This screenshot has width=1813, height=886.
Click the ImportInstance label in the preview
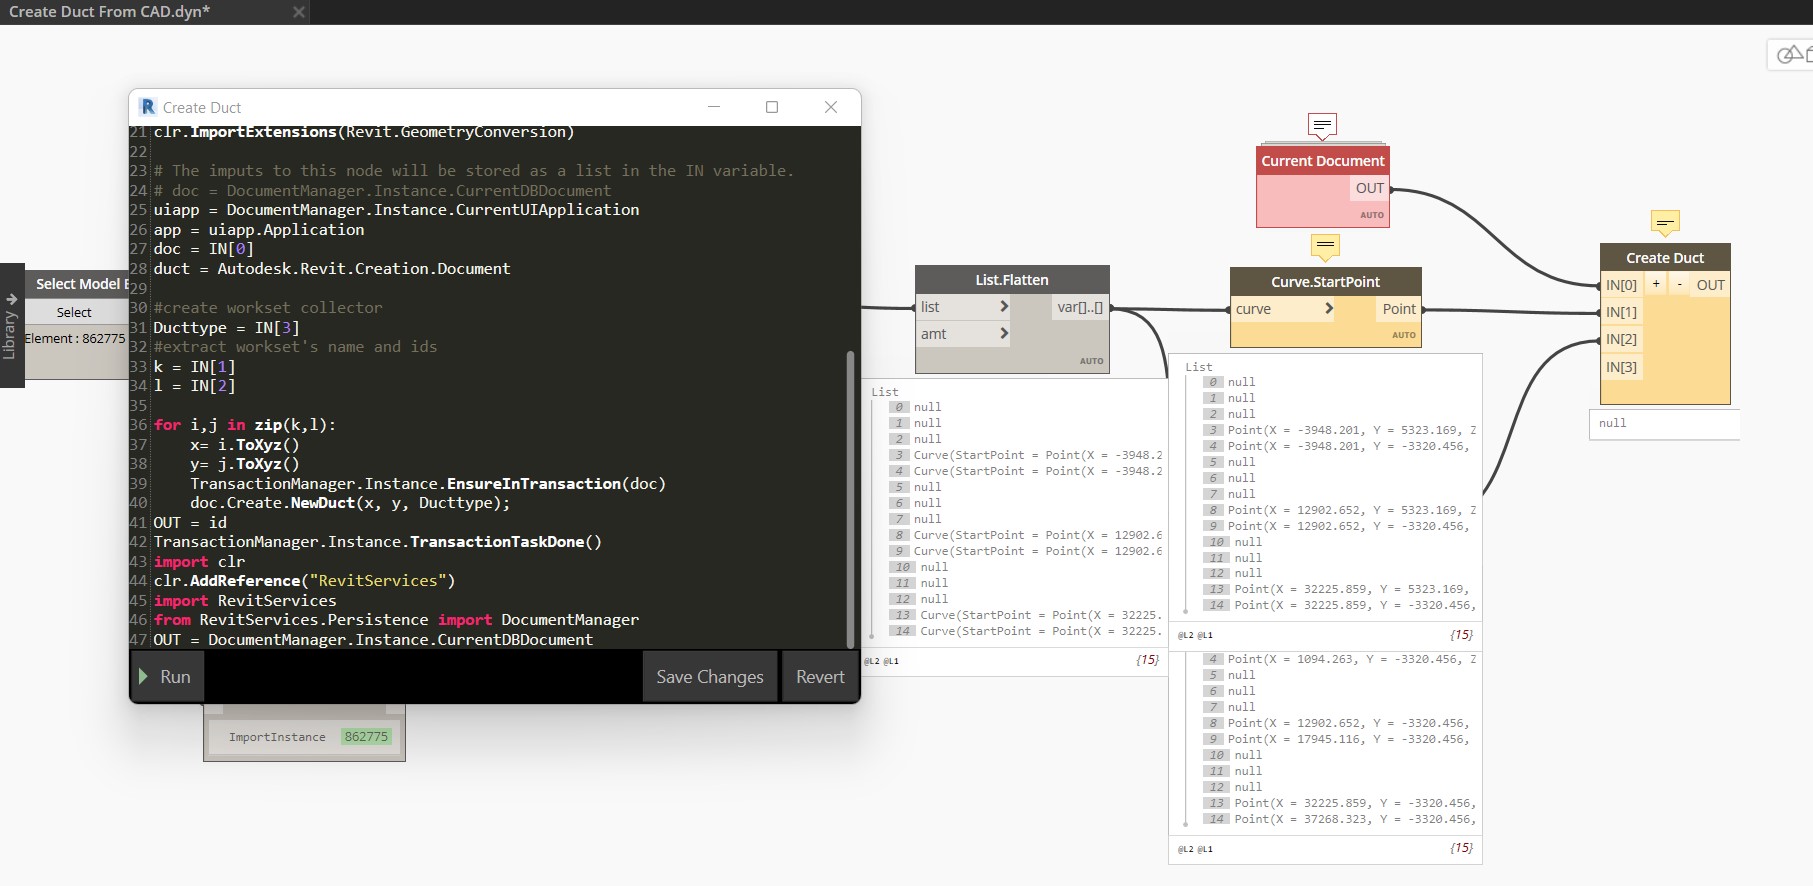(277, 737)
